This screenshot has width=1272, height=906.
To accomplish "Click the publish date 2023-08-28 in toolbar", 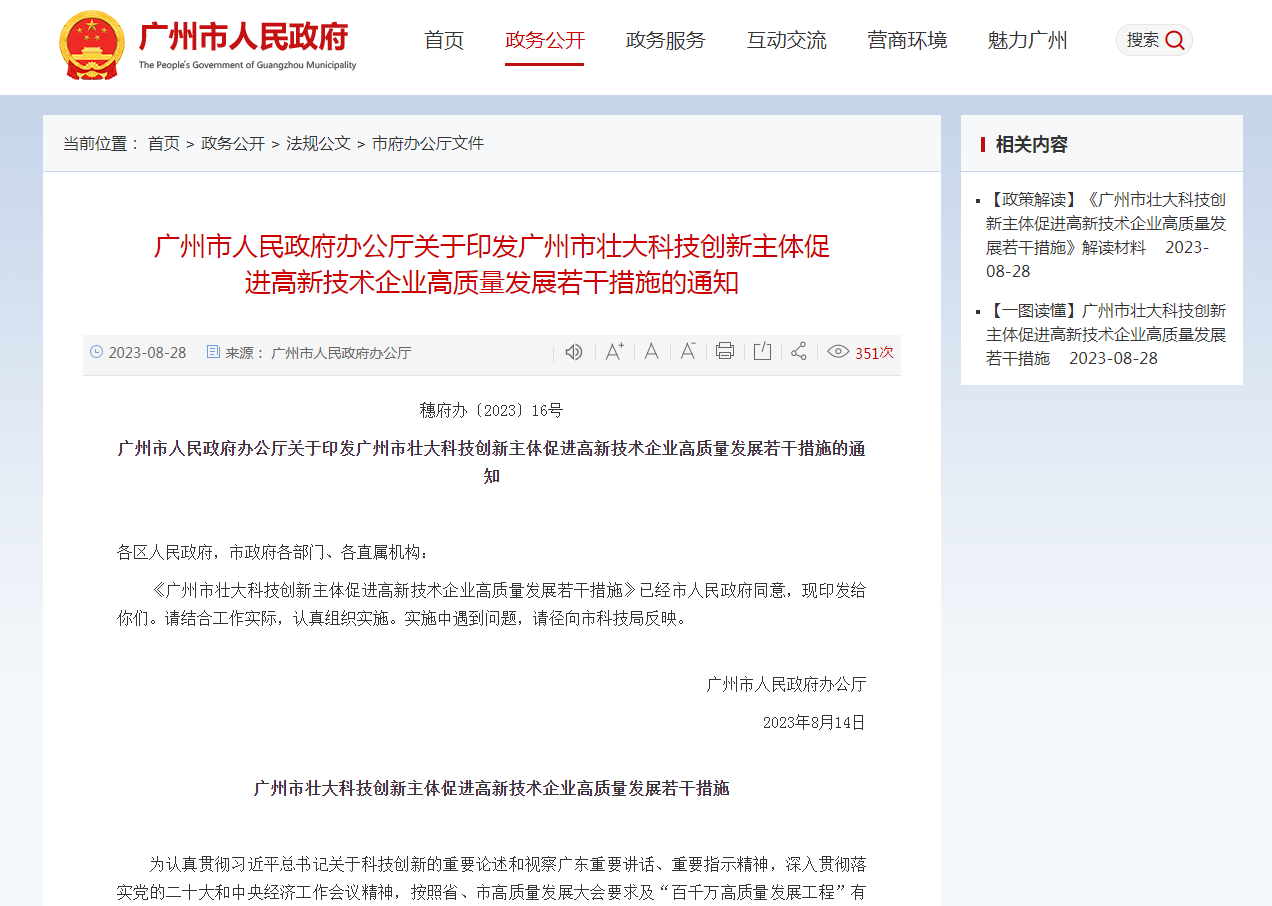I will pyautogui.click(x=147, y=353).
